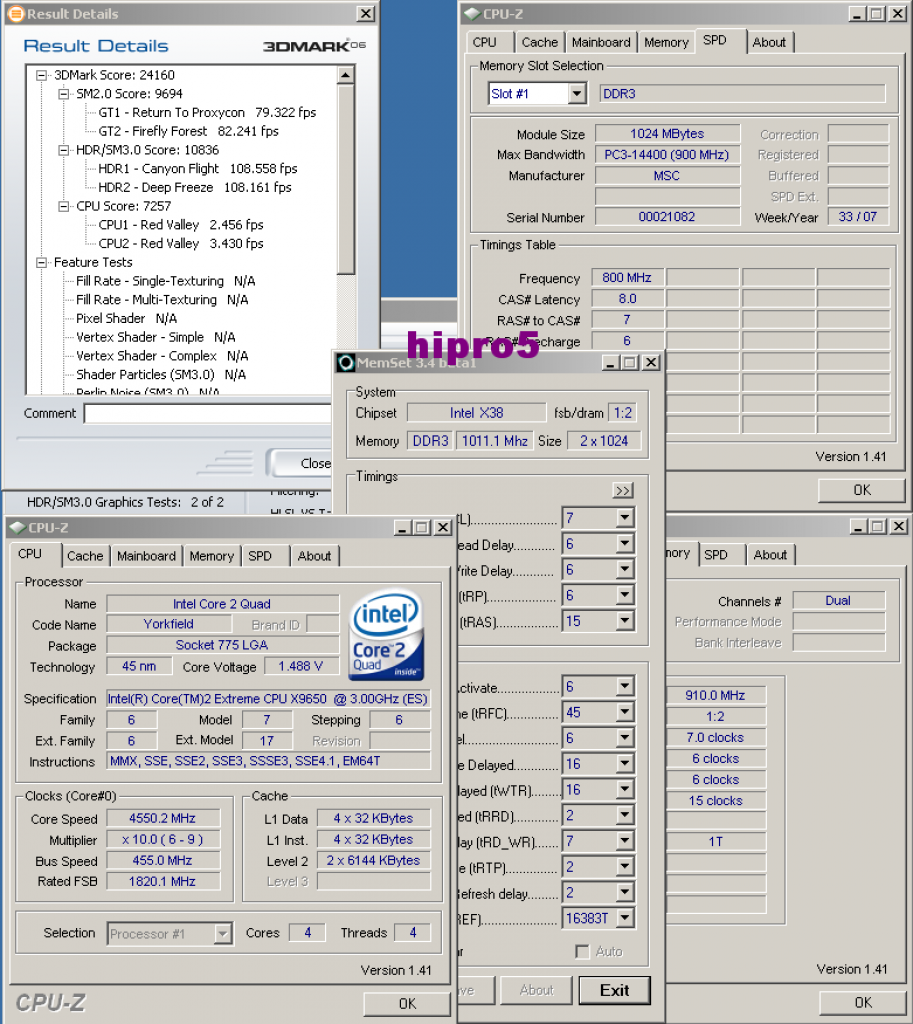913x1024 pixels.
Task: Click the Result Details title bar icon
Action: pos(15,14)
